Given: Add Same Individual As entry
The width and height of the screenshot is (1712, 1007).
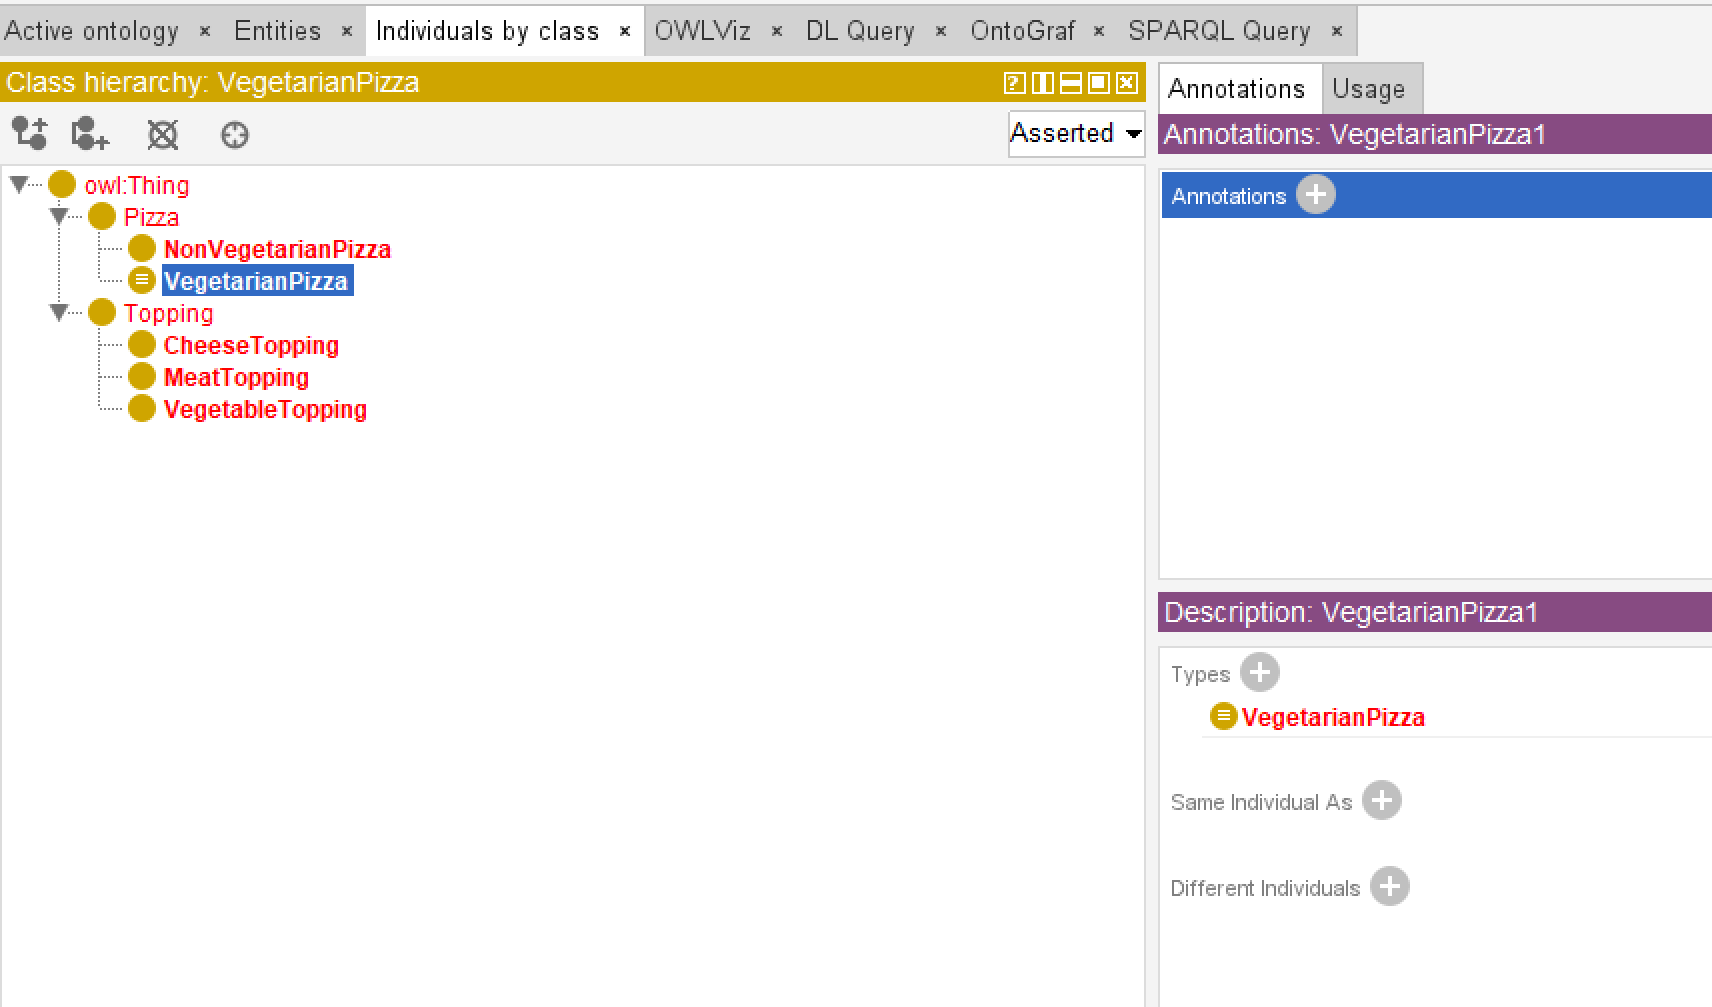Looking at the screenshot, I should [x=1382, y=800].
